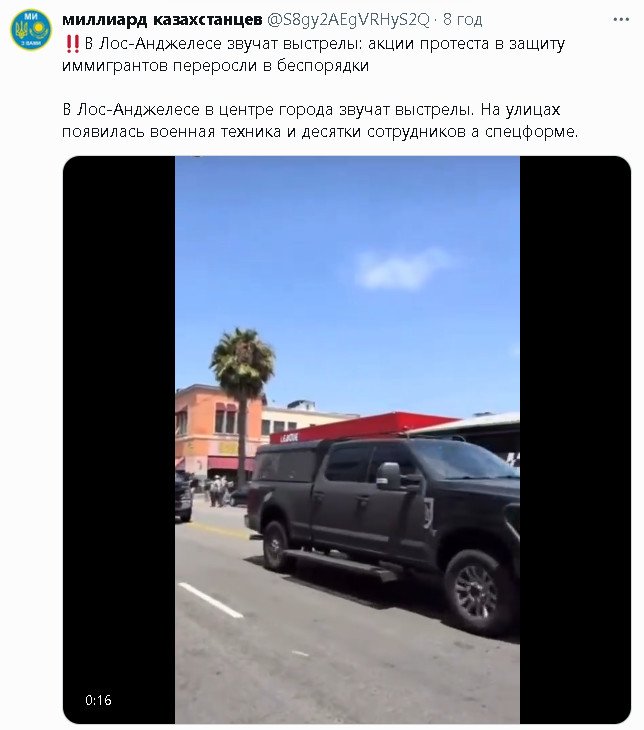Open the three-dots more options menu
Screen dimensions: 644x730
tap(621, 20)
